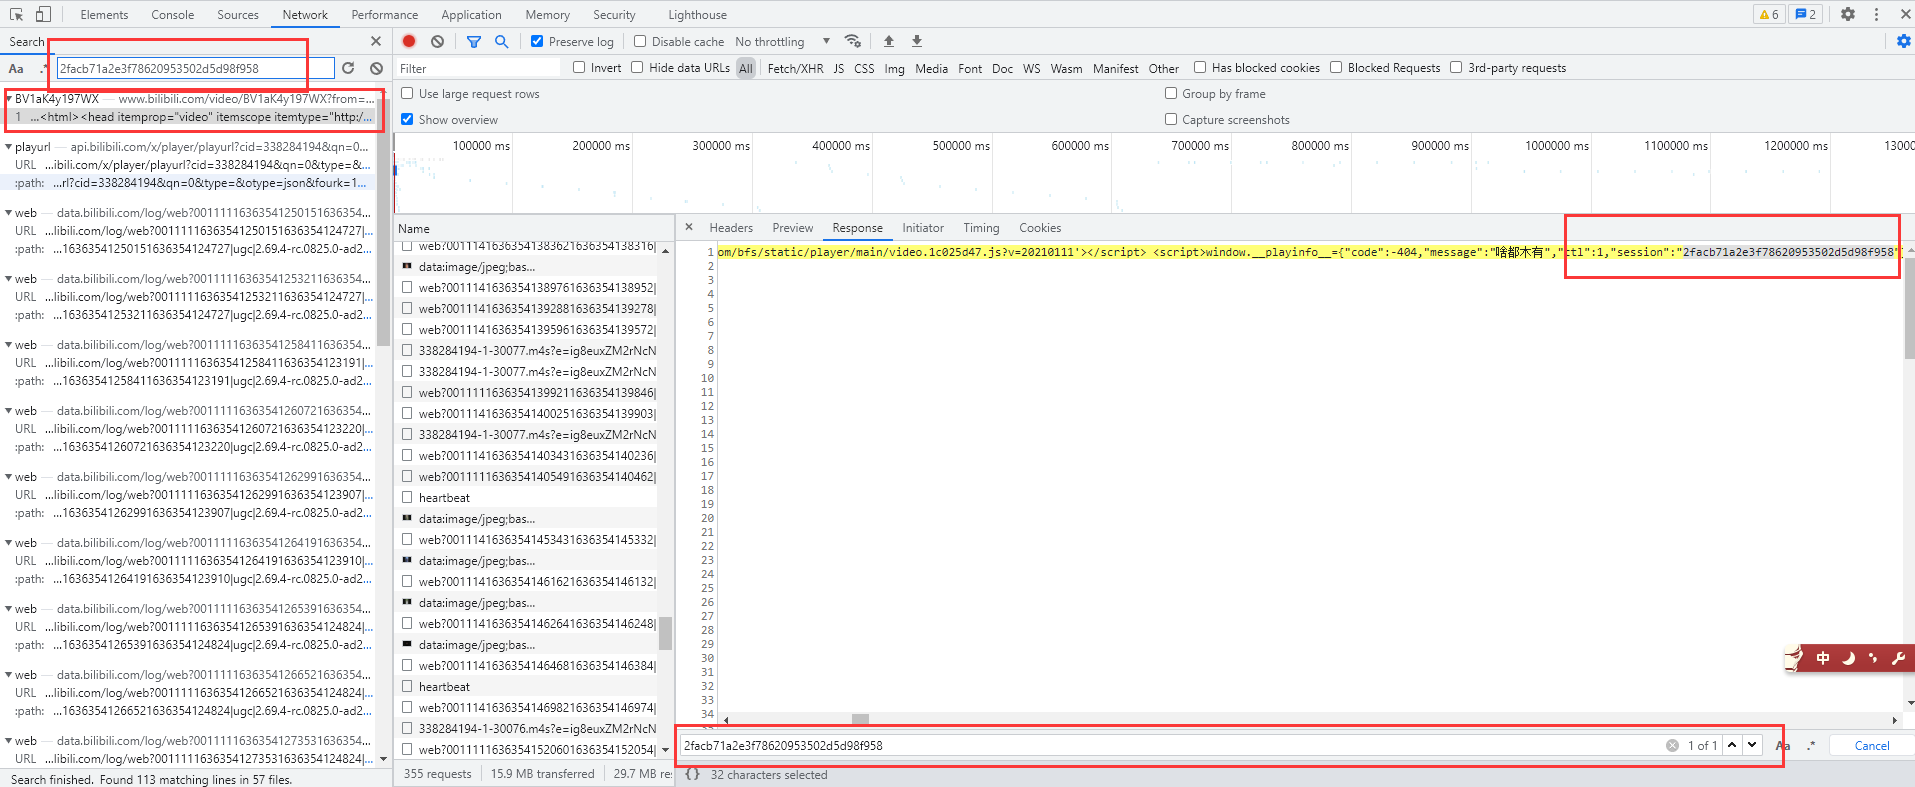
Task: Toggle match case Aa in Search panel
Action: [x=16, y=68]
